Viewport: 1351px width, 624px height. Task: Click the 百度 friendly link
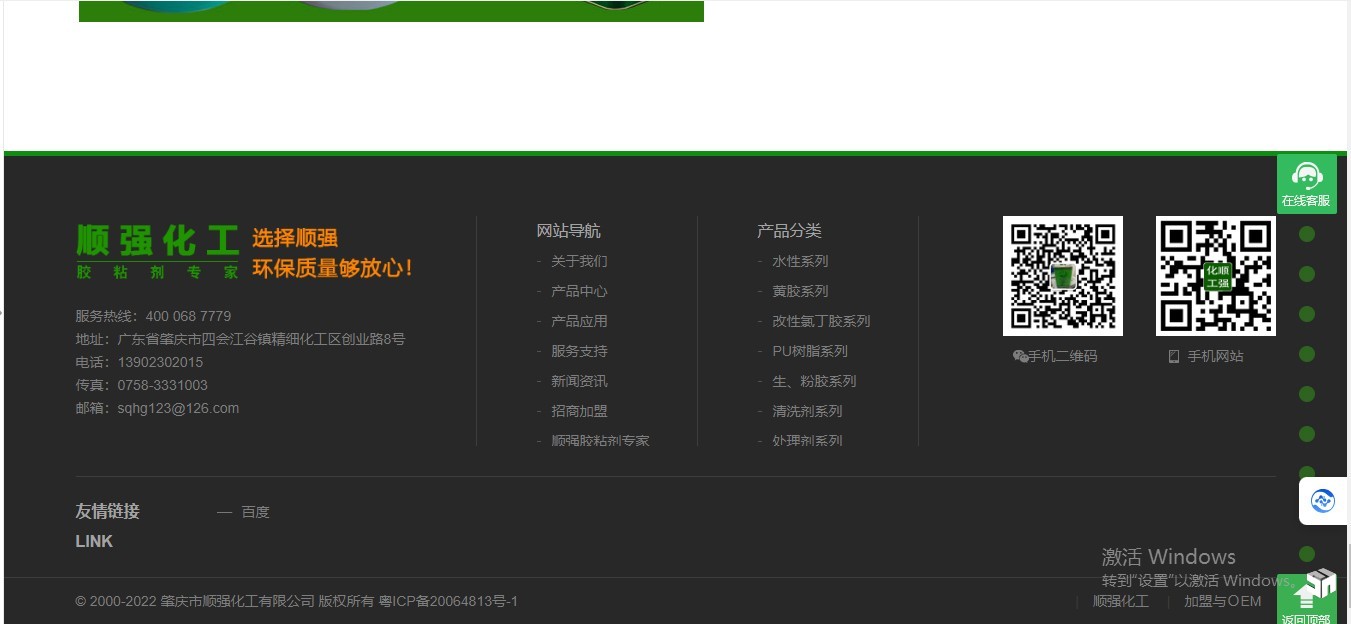pyautogui.click(x=255, y=512)
